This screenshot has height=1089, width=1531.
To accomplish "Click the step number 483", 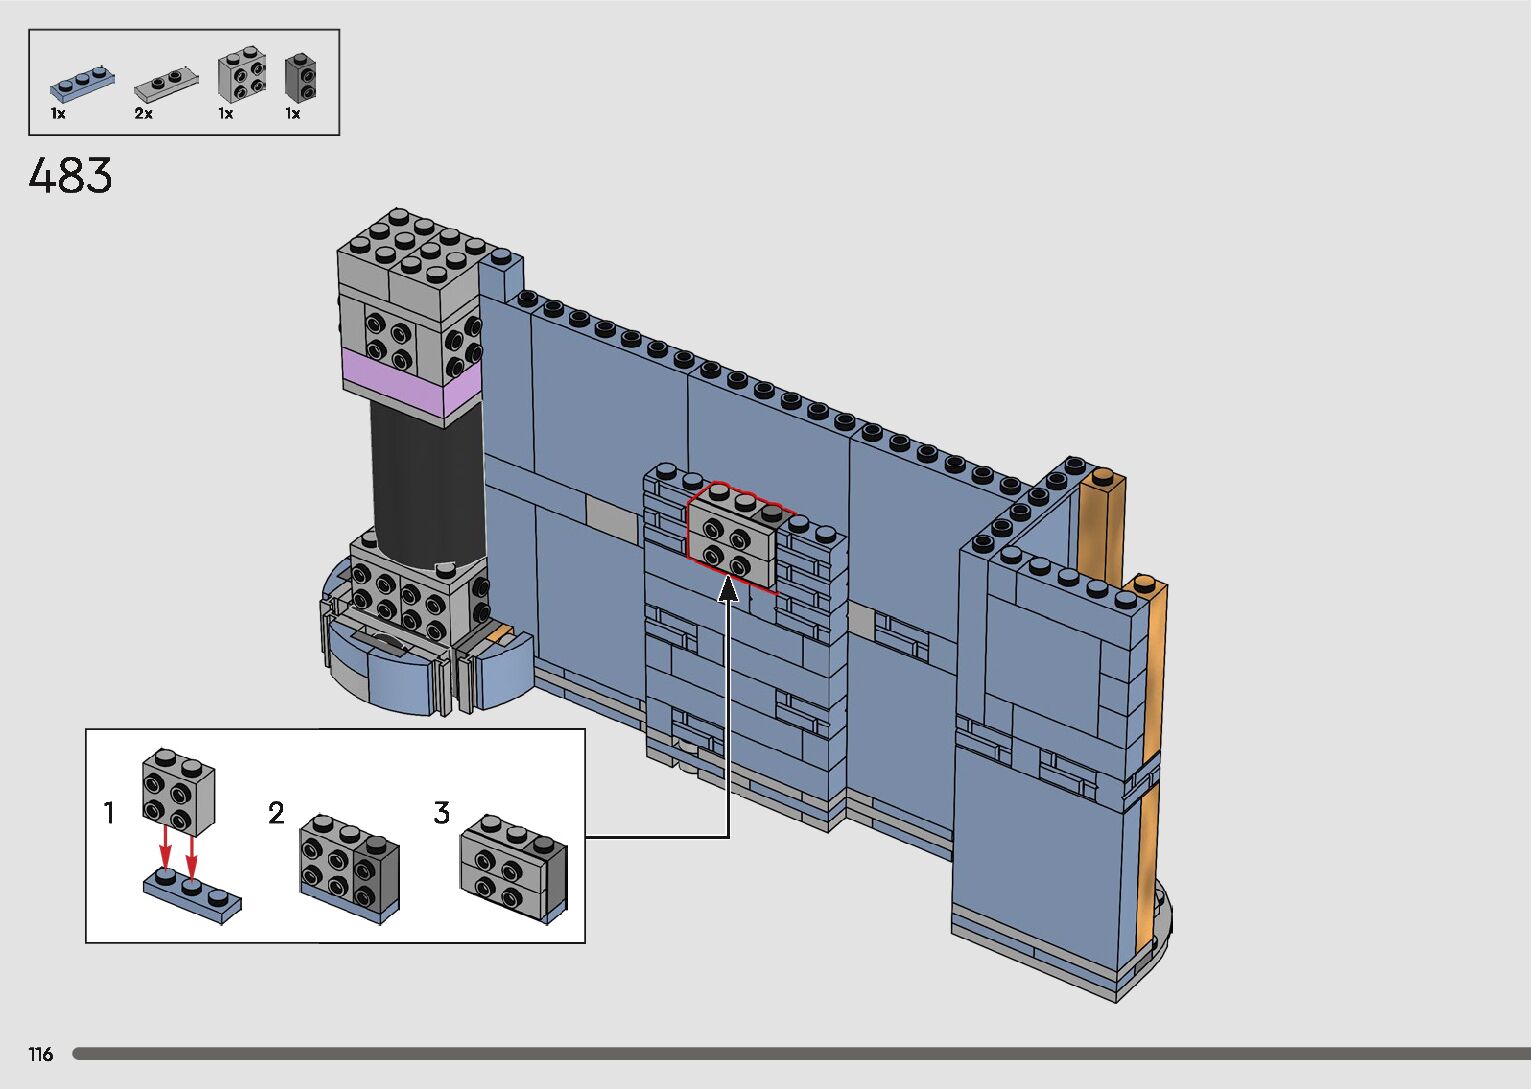I will click(x=70, y=177).
